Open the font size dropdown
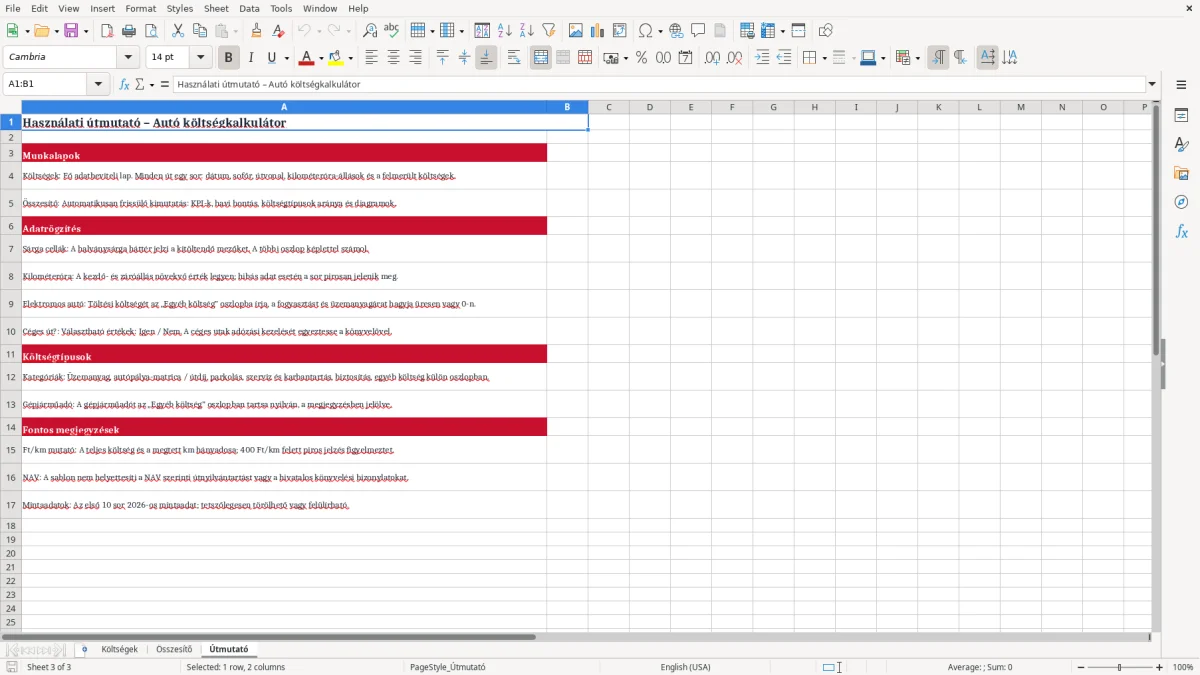 point(200,58)
